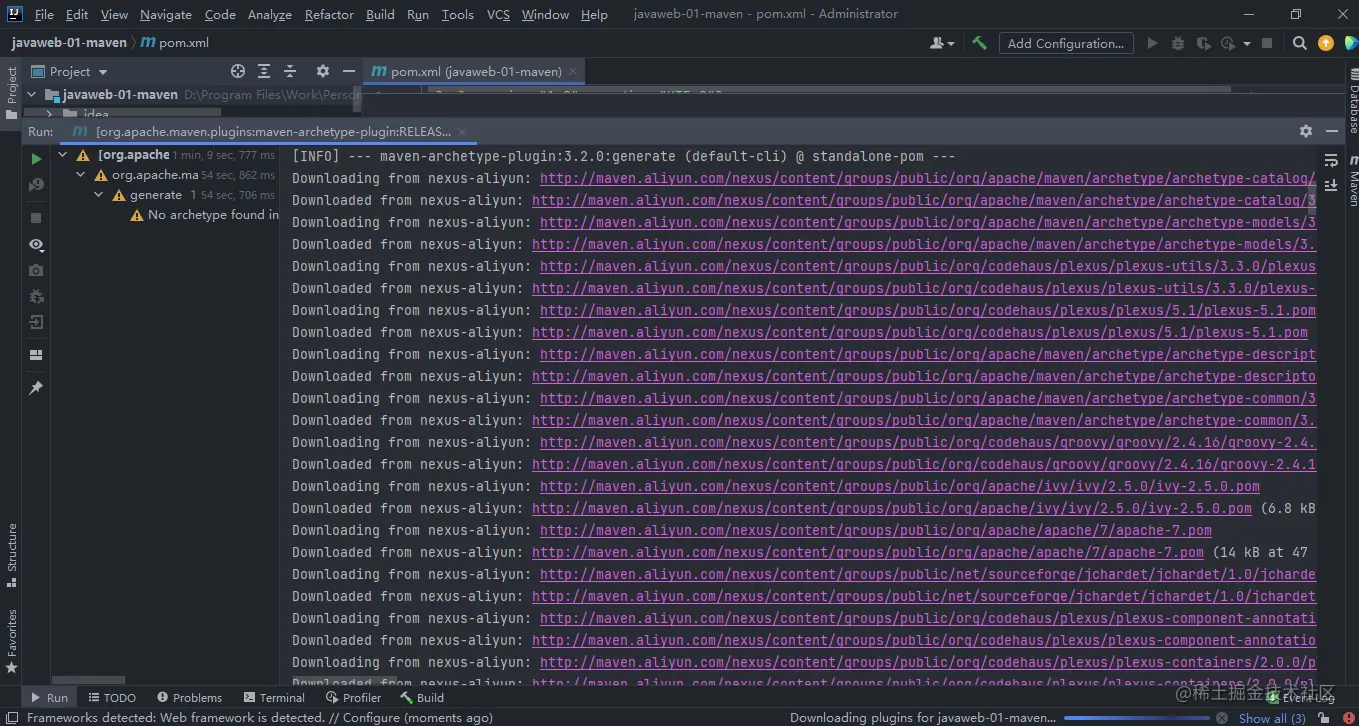
Task: Toggle the pin tab icon in the Run panel
Action: click(x=36, y=388)
